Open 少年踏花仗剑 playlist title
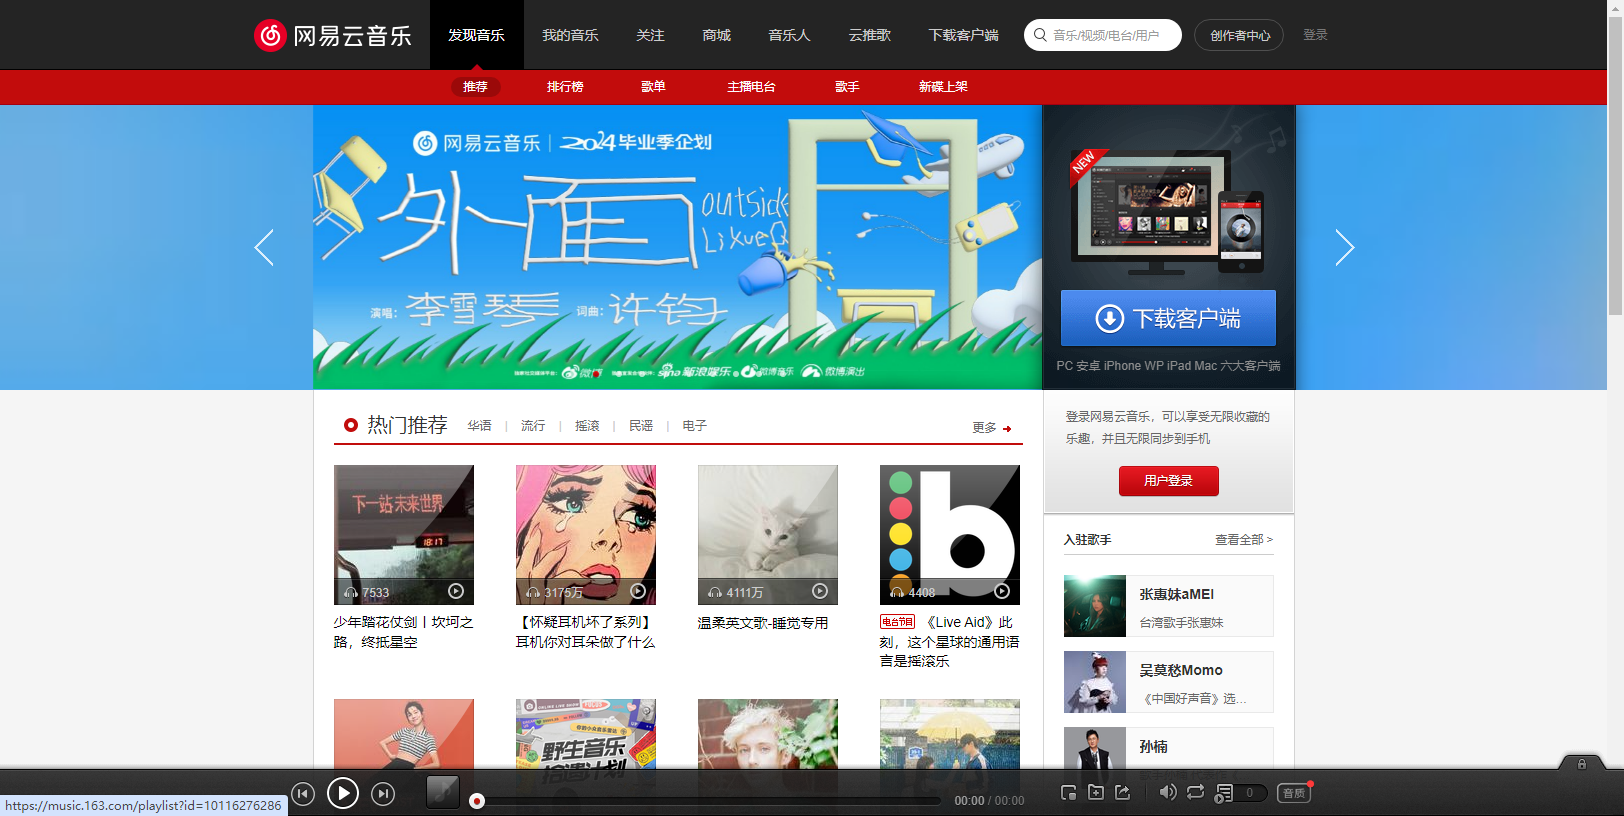The width and height of the screenshot is (1624, 816). tap(403, 632)
